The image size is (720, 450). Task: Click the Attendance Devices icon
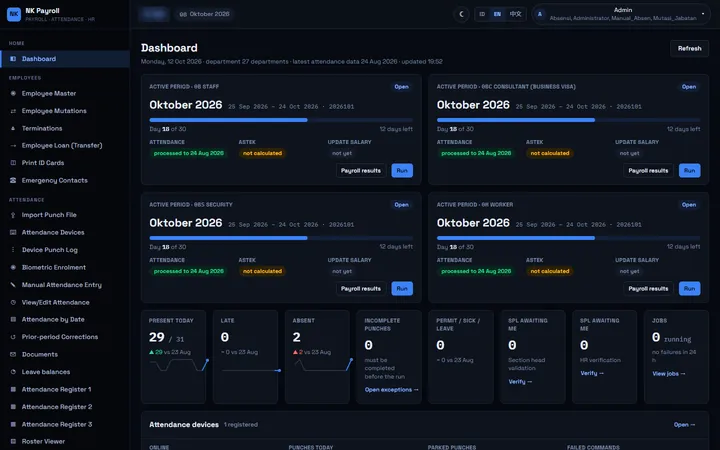(13, 232)
